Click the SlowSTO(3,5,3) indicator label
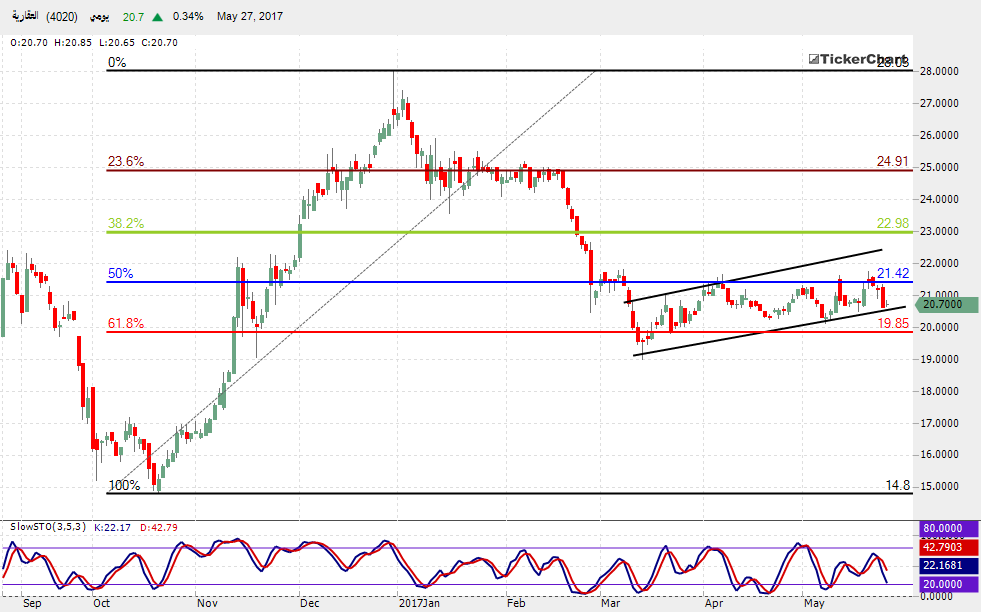This screenshot has height=612, width=981. point(47,526)
